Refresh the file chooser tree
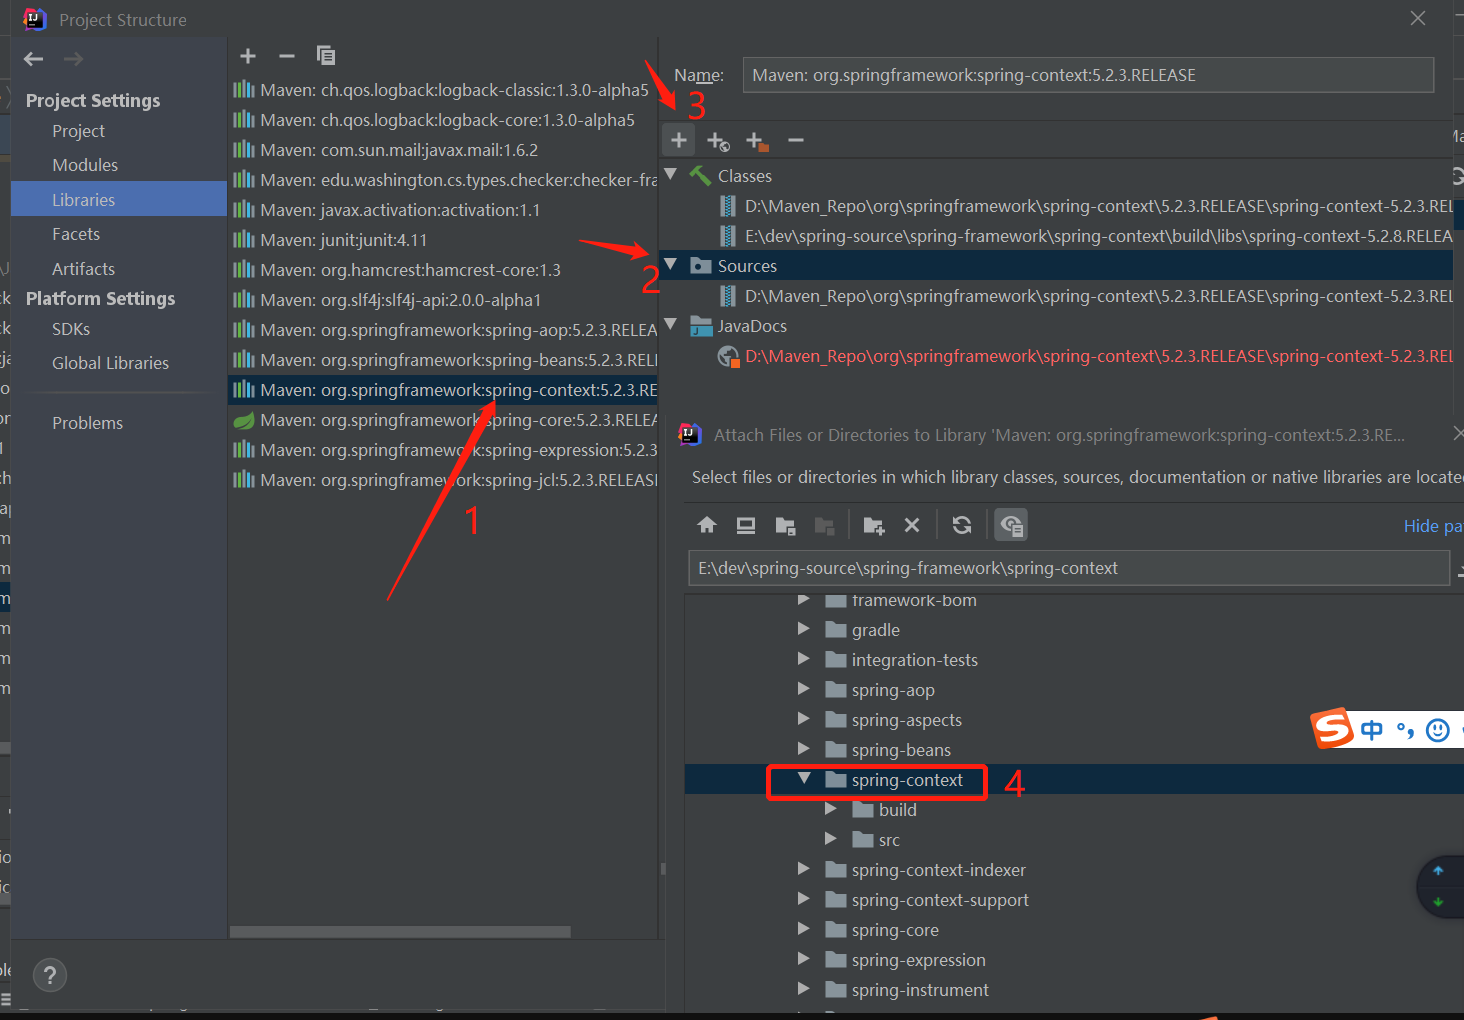The image size is (1464, 1020). pyautogui.click(x=962, y=525)
